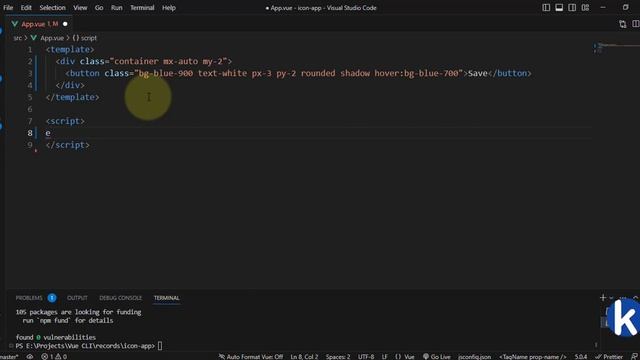Click the 5.0.4 version status item

[x=580, y=357]
